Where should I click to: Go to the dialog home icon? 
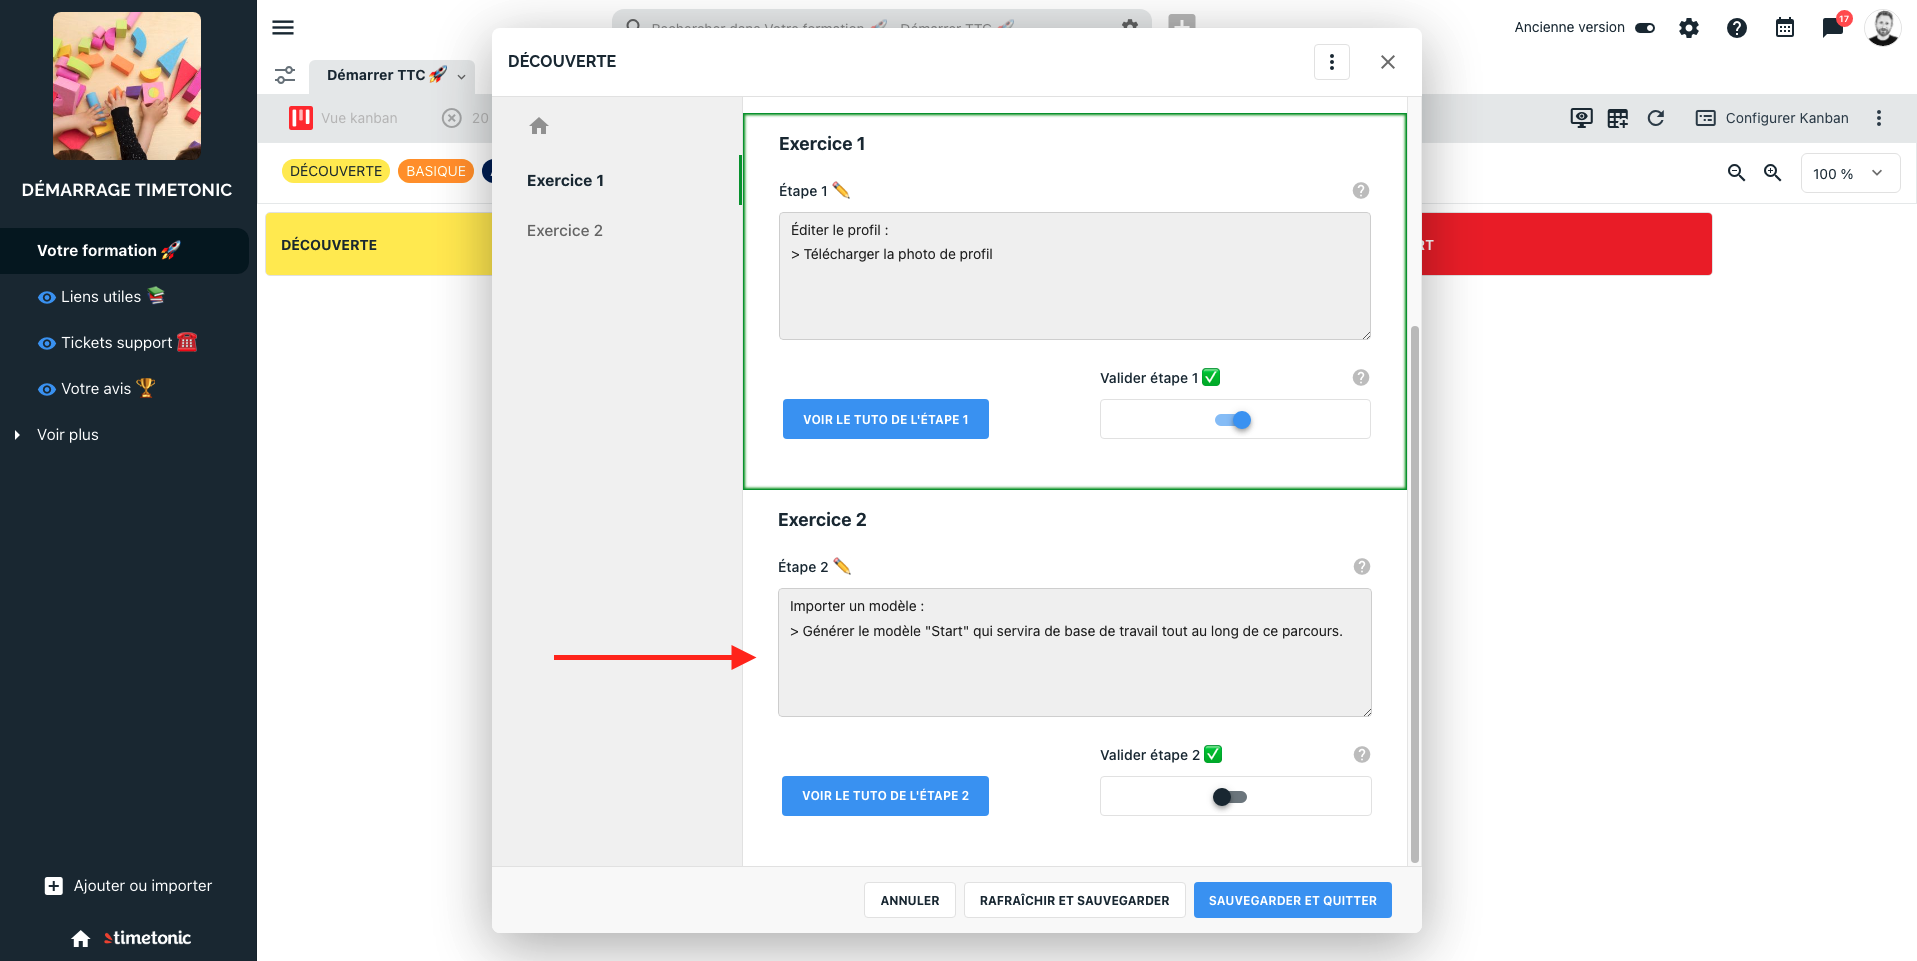[539, 126]
